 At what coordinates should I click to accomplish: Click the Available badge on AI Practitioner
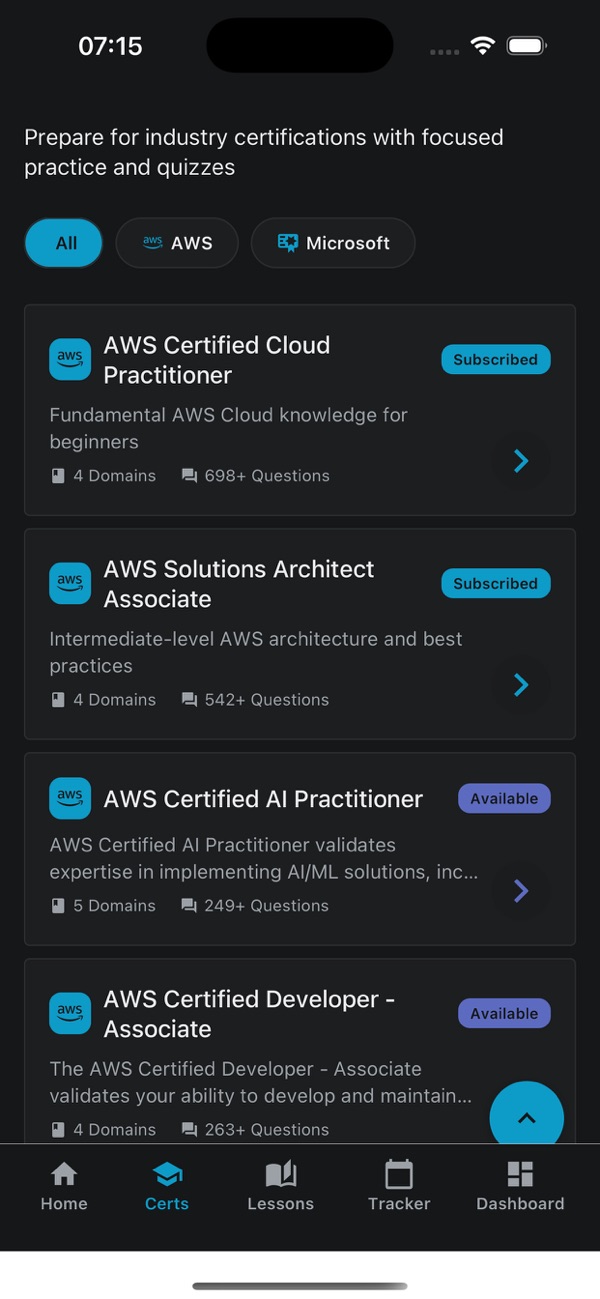pyautogui.click(x=504, y=799)
